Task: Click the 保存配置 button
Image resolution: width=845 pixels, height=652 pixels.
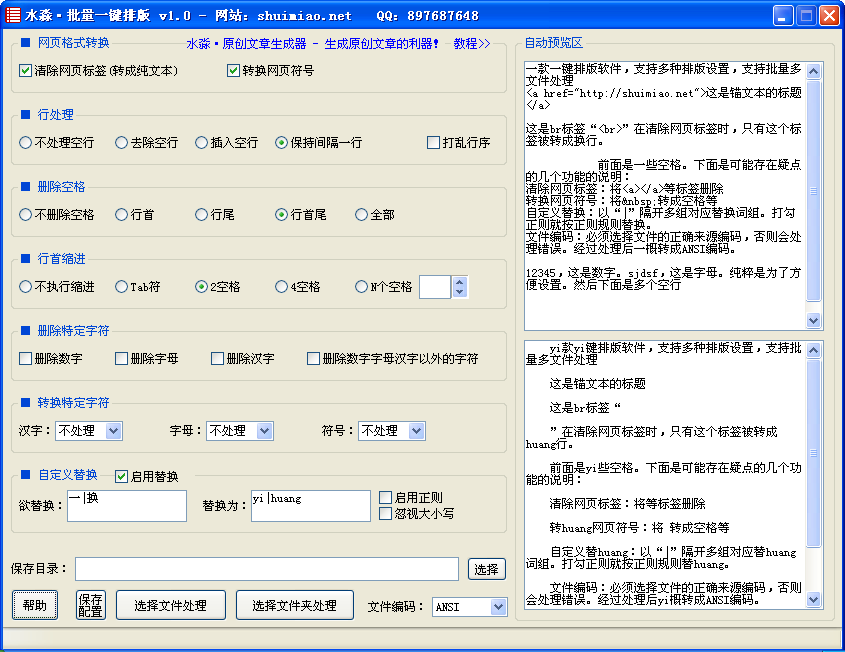Action: pyautogui.click(x=91, y=605)
